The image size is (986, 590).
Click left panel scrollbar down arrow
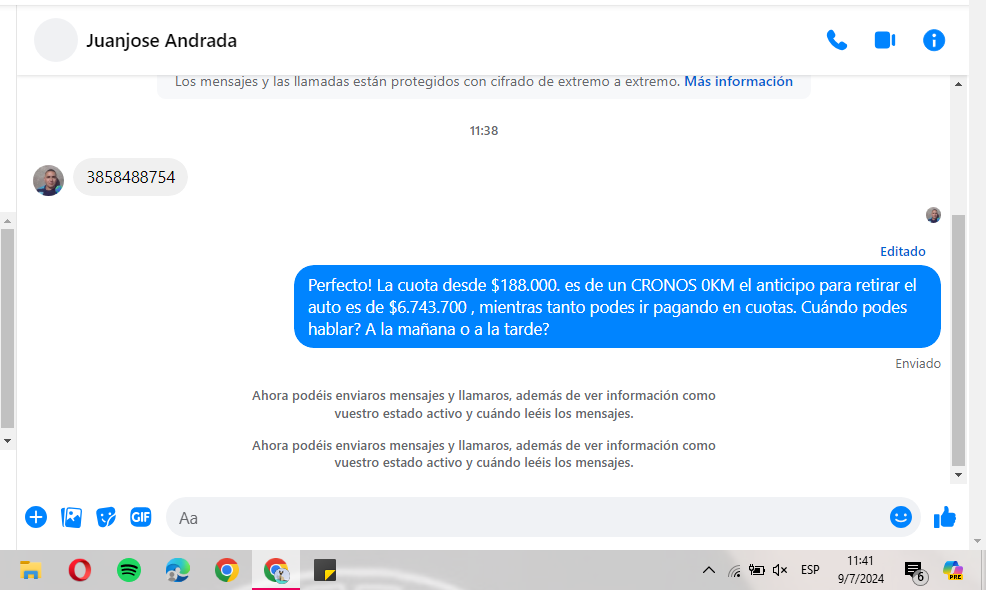8,441
